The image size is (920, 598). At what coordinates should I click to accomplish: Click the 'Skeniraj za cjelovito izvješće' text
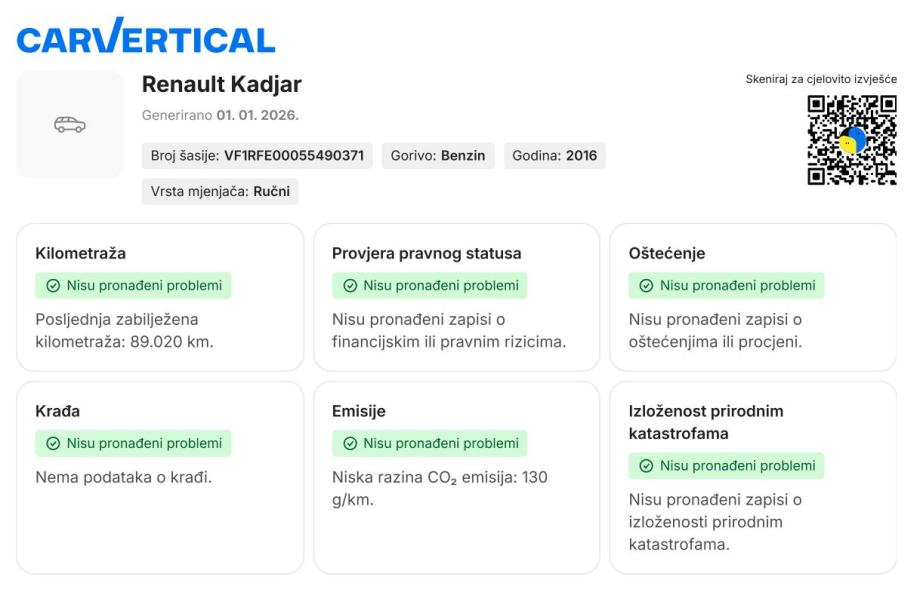(821, 79)
